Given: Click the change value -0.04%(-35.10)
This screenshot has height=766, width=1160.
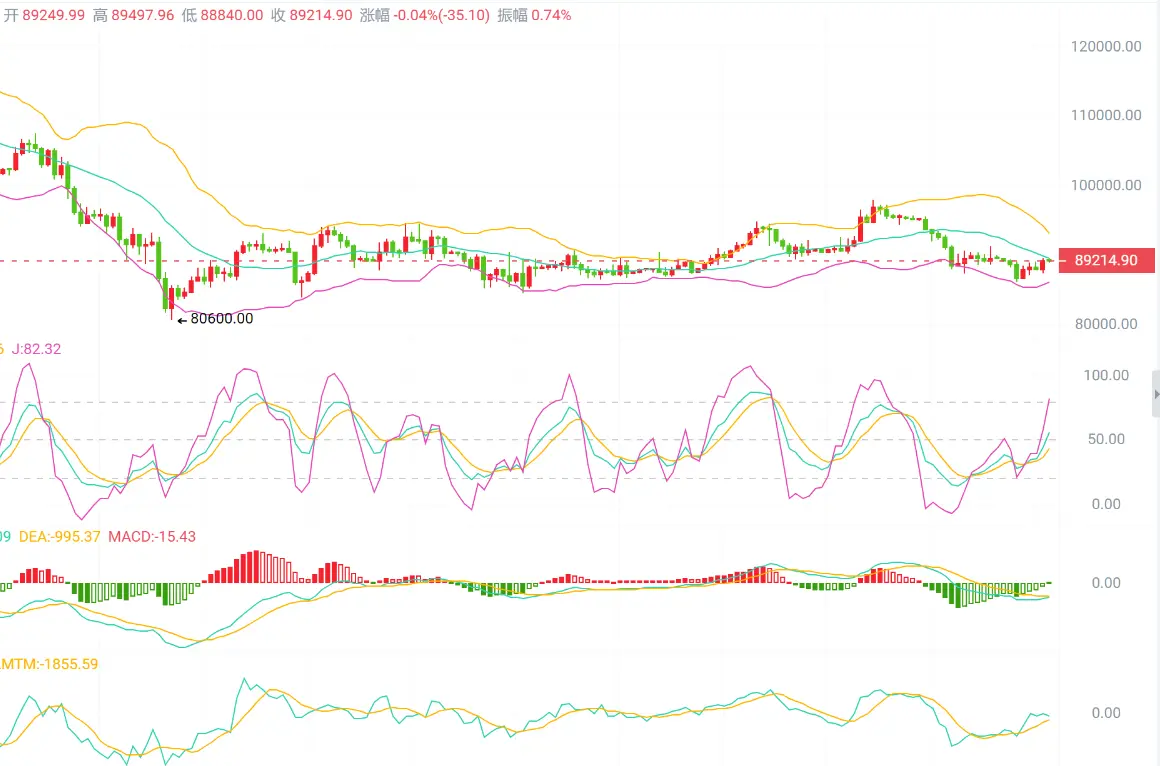Looking at the screenshot, I should coord(442,15).
